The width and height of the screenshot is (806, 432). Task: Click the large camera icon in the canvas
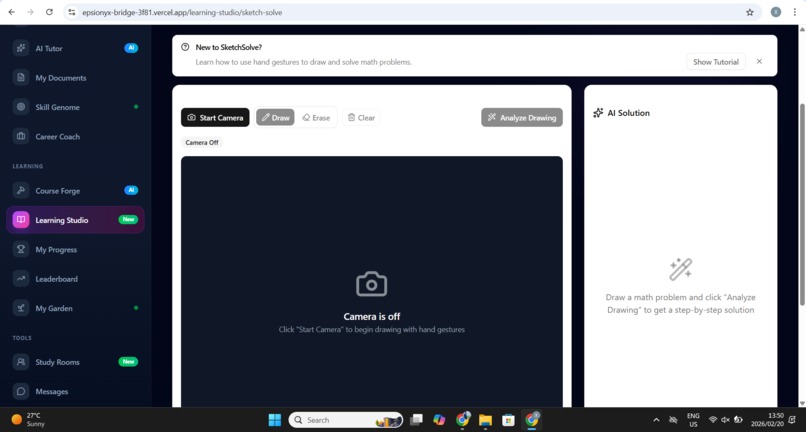point(372,284)
